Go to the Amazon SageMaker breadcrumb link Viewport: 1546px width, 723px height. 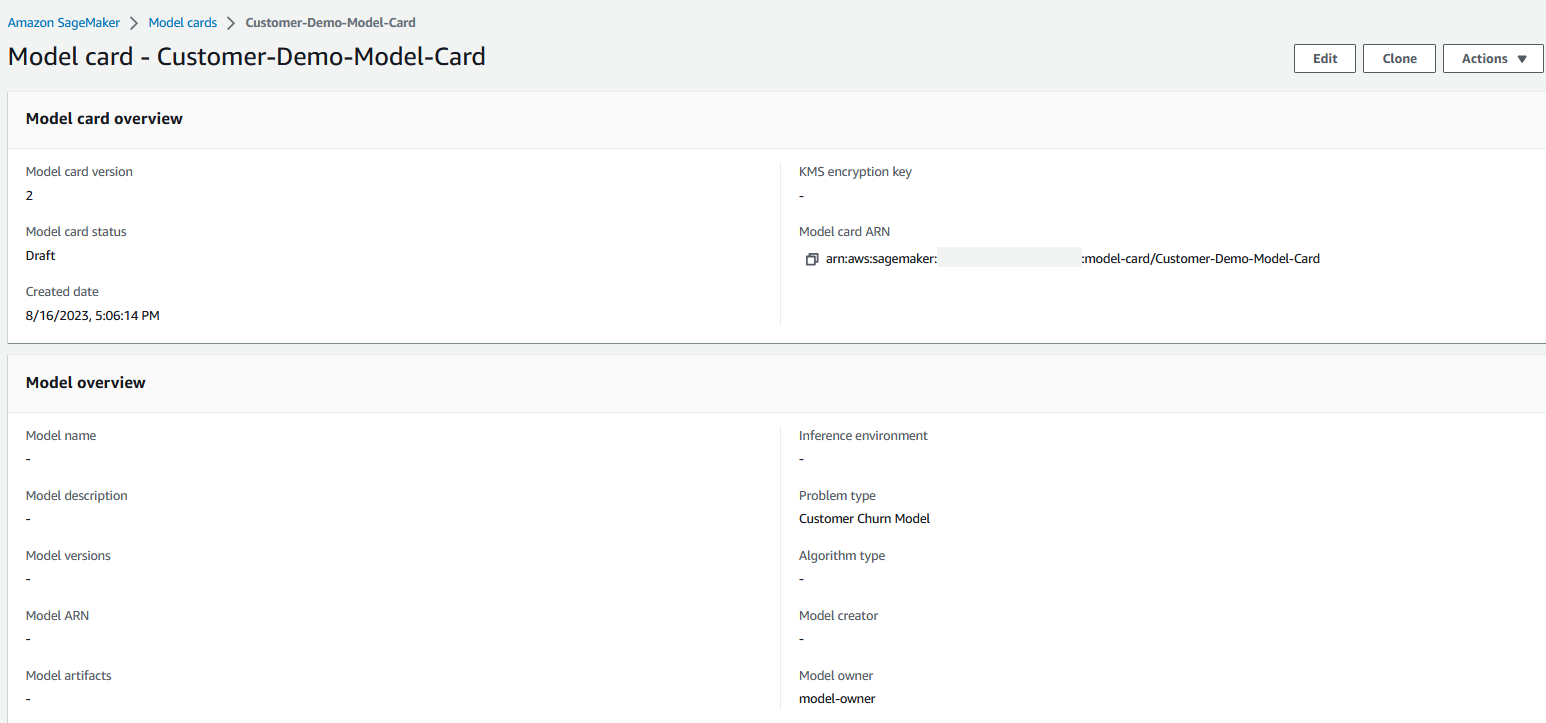click(x=63, y=22)
